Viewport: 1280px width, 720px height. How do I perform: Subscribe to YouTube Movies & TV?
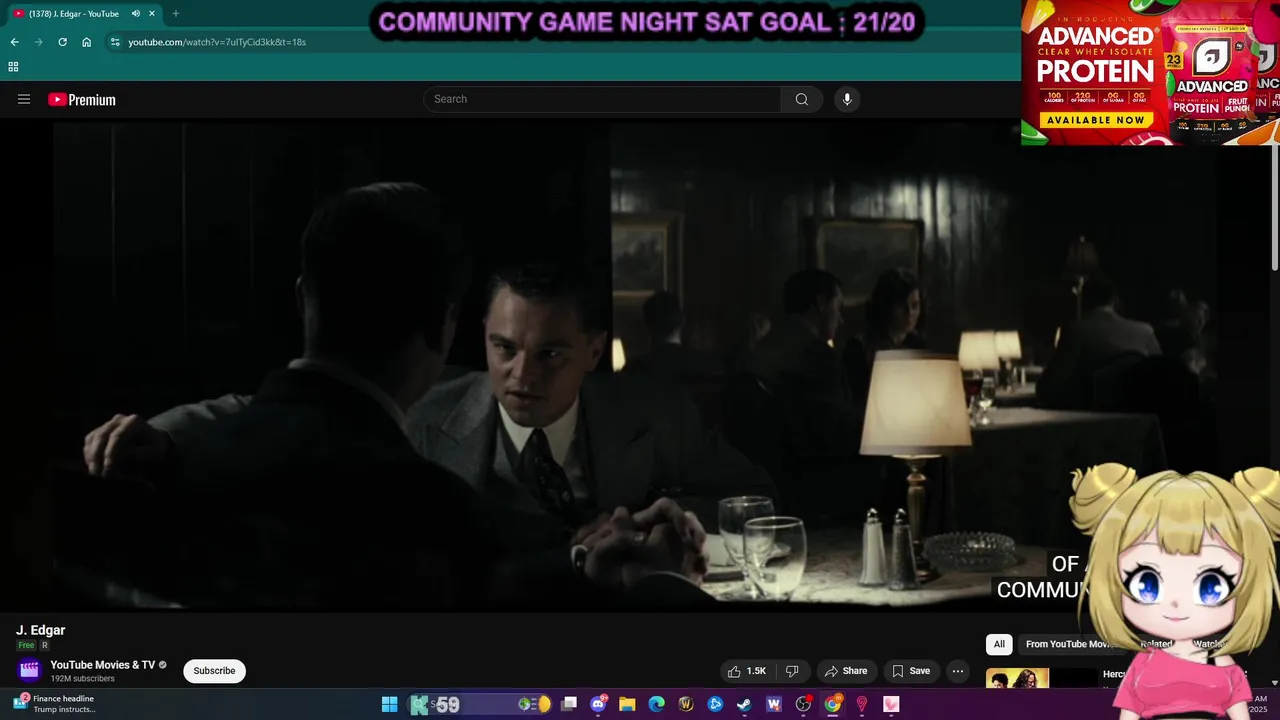(214, 671)
